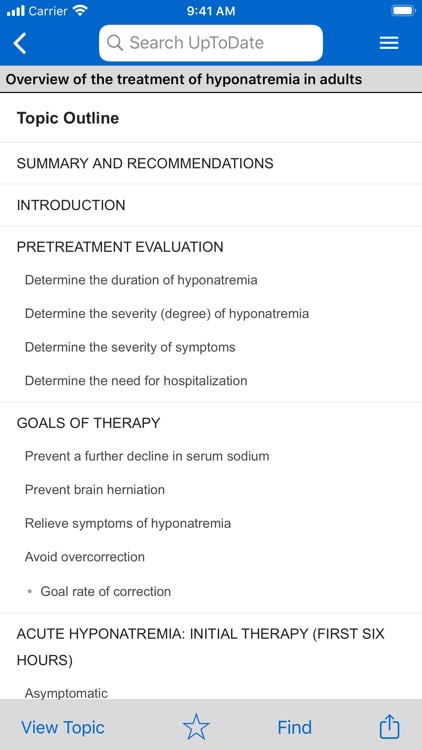Select the Pretreatment Evaluation heading

coord(120,247)
